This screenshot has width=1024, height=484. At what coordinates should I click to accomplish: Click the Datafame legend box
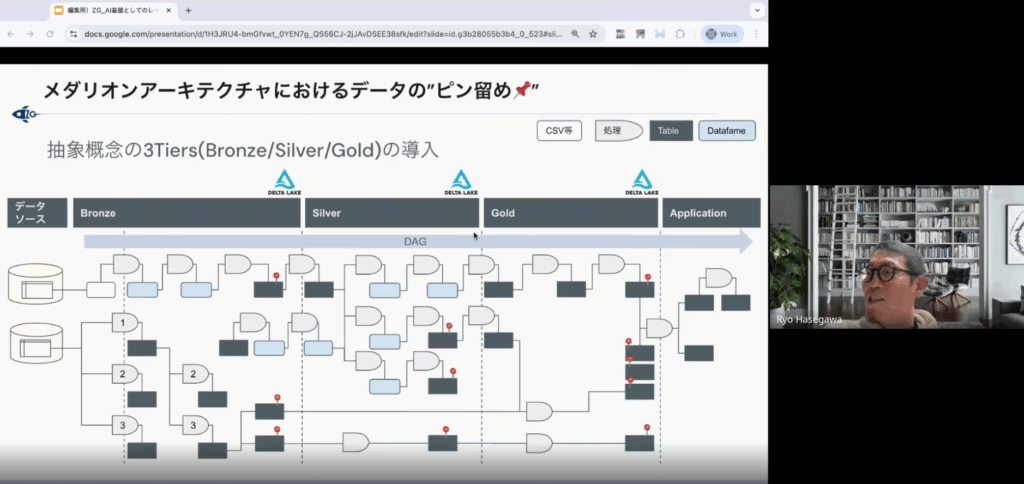726,131
